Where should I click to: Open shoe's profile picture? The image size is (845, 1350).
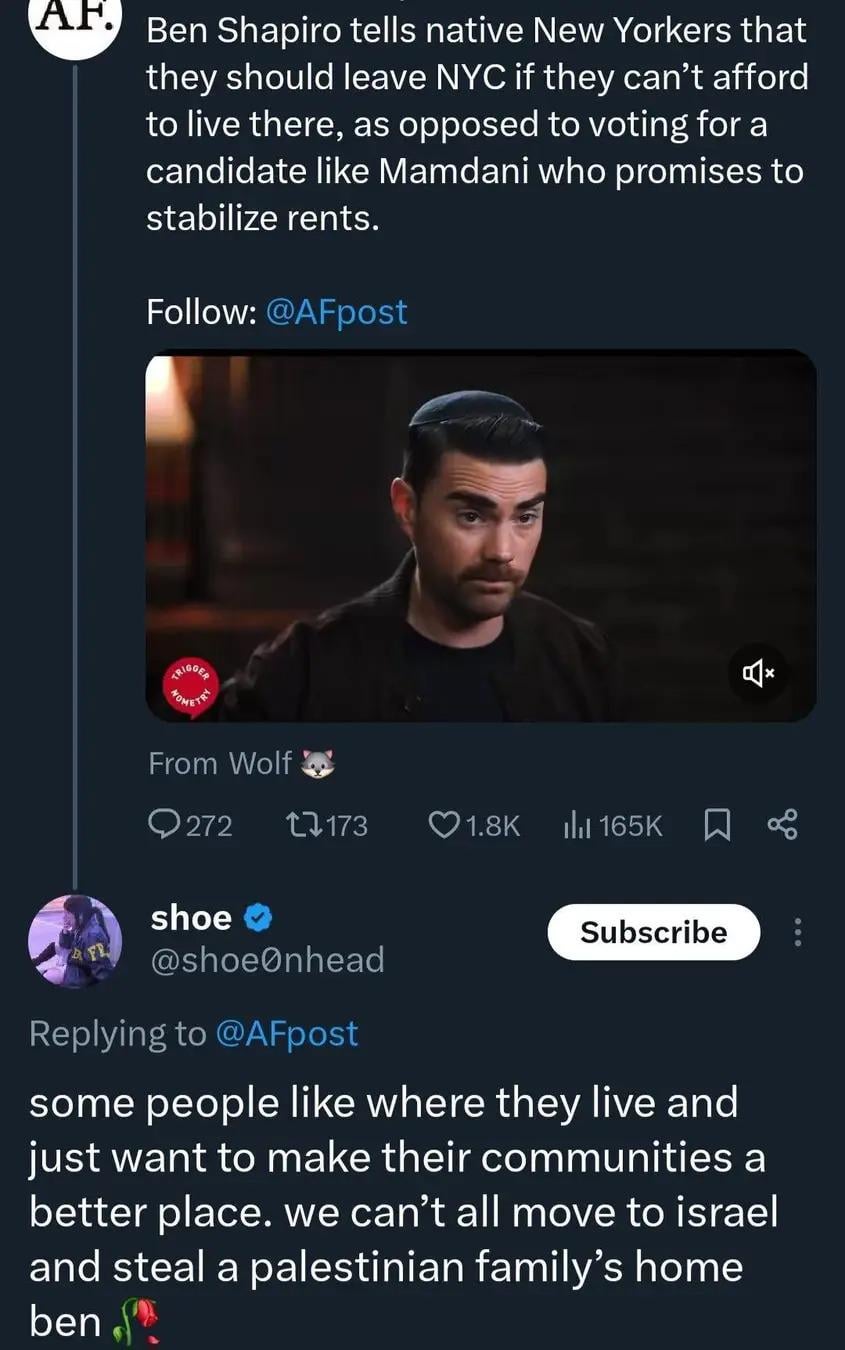click(x=75, y=941)
